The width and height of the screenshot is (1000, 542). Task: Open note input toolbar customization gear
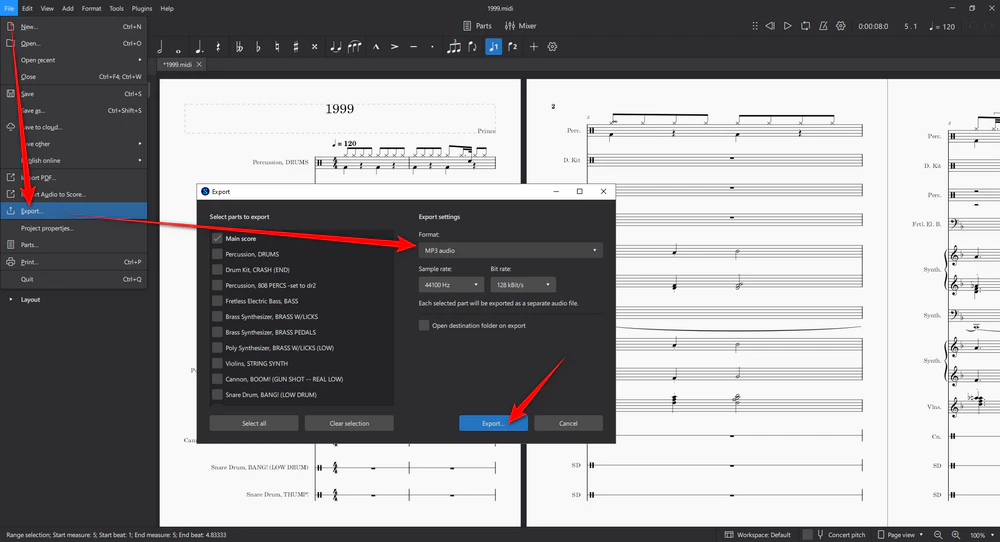pos(552,47)
